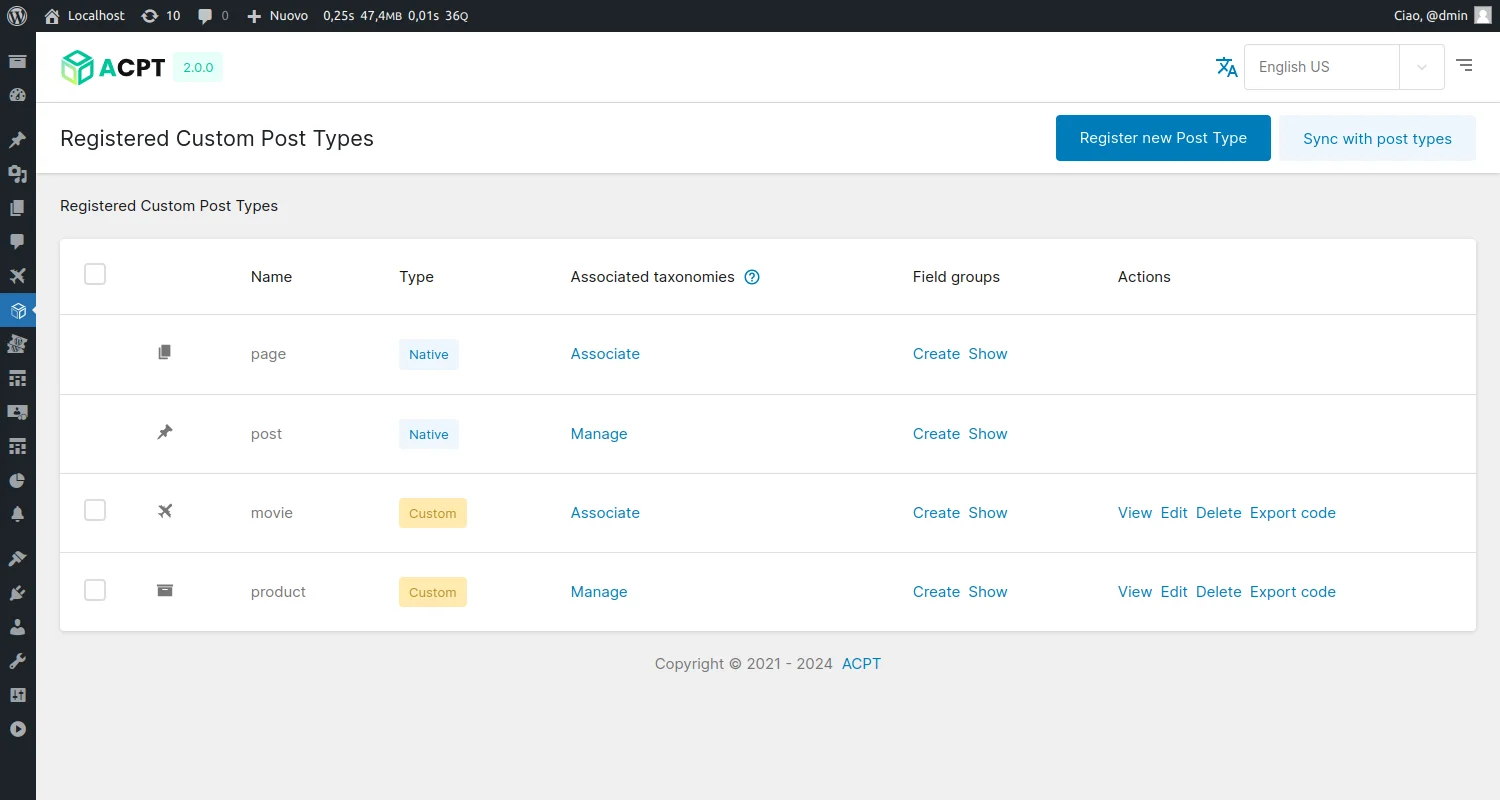Open Plugins plug icon in sidebar
This screenshot has height=800, width=1500.
click(17, 593)
